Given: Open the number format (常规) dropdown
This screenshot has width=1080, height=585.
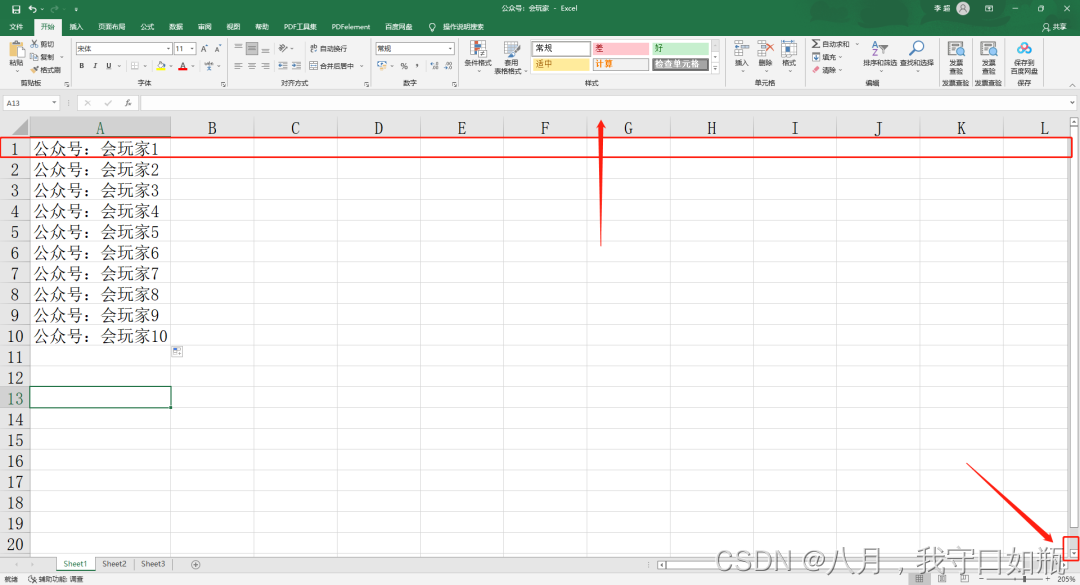Looking at the screenshot, I should click(450, 48).
